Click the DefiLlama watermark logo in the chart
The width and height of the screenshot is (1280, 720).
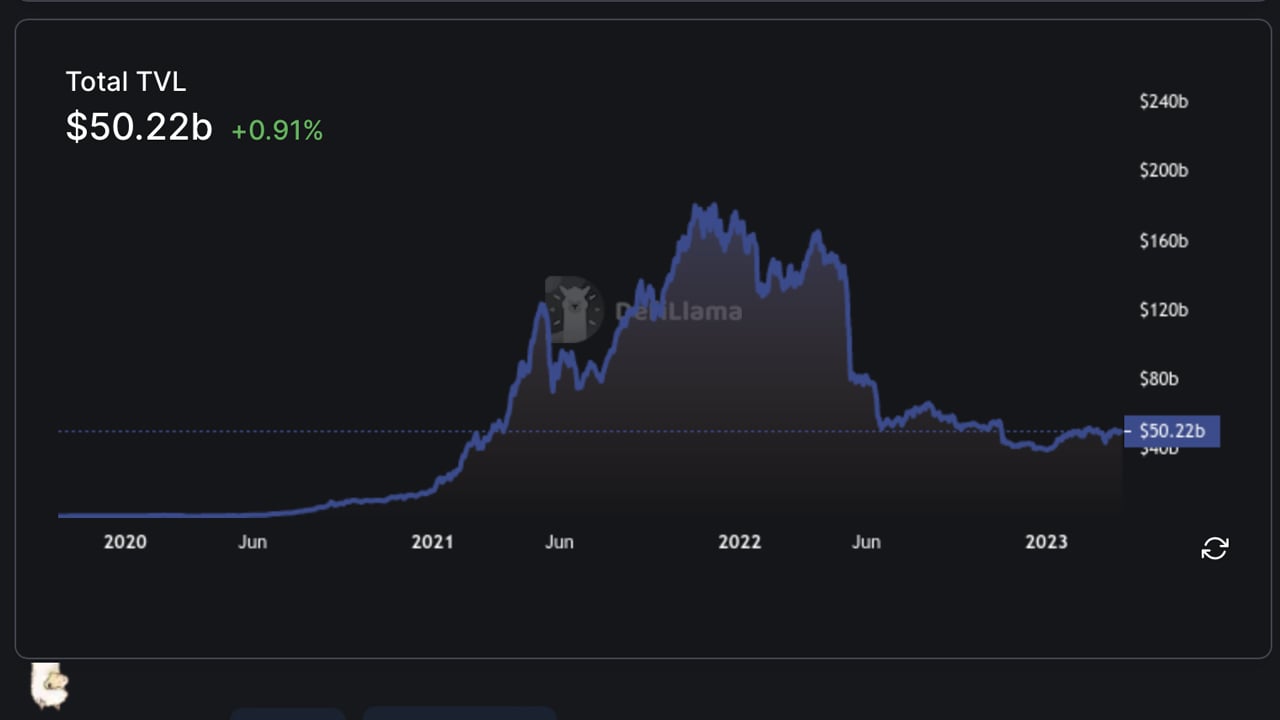643,310
